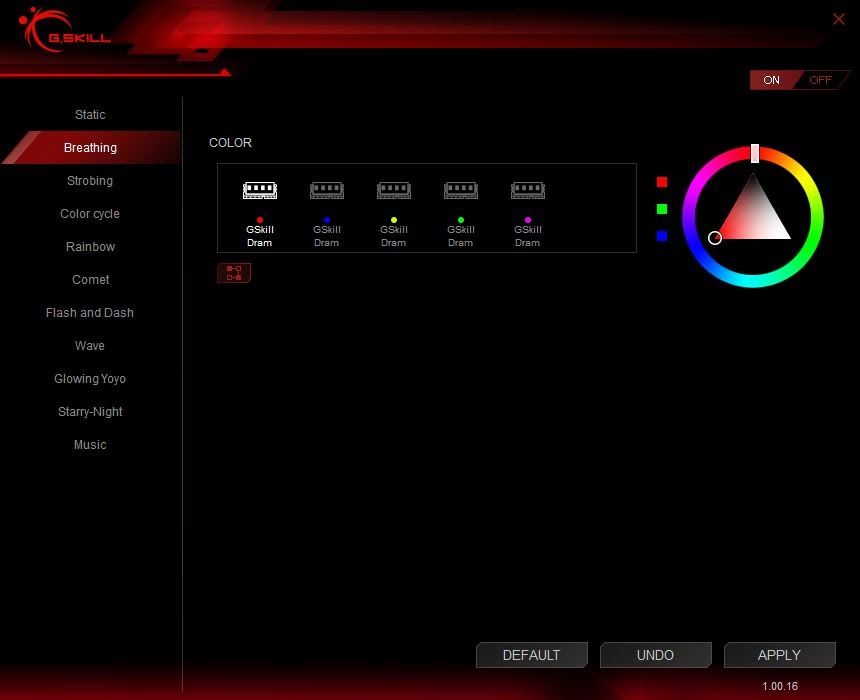Pick the red preset color swatch
860x700 pixels.
click(x=662, y=182)
